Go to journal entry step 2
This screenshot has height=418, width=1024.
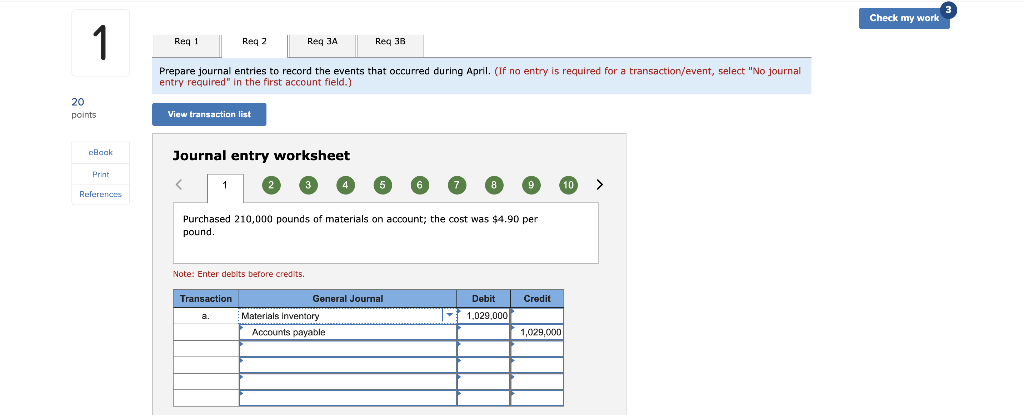[271, 185]
